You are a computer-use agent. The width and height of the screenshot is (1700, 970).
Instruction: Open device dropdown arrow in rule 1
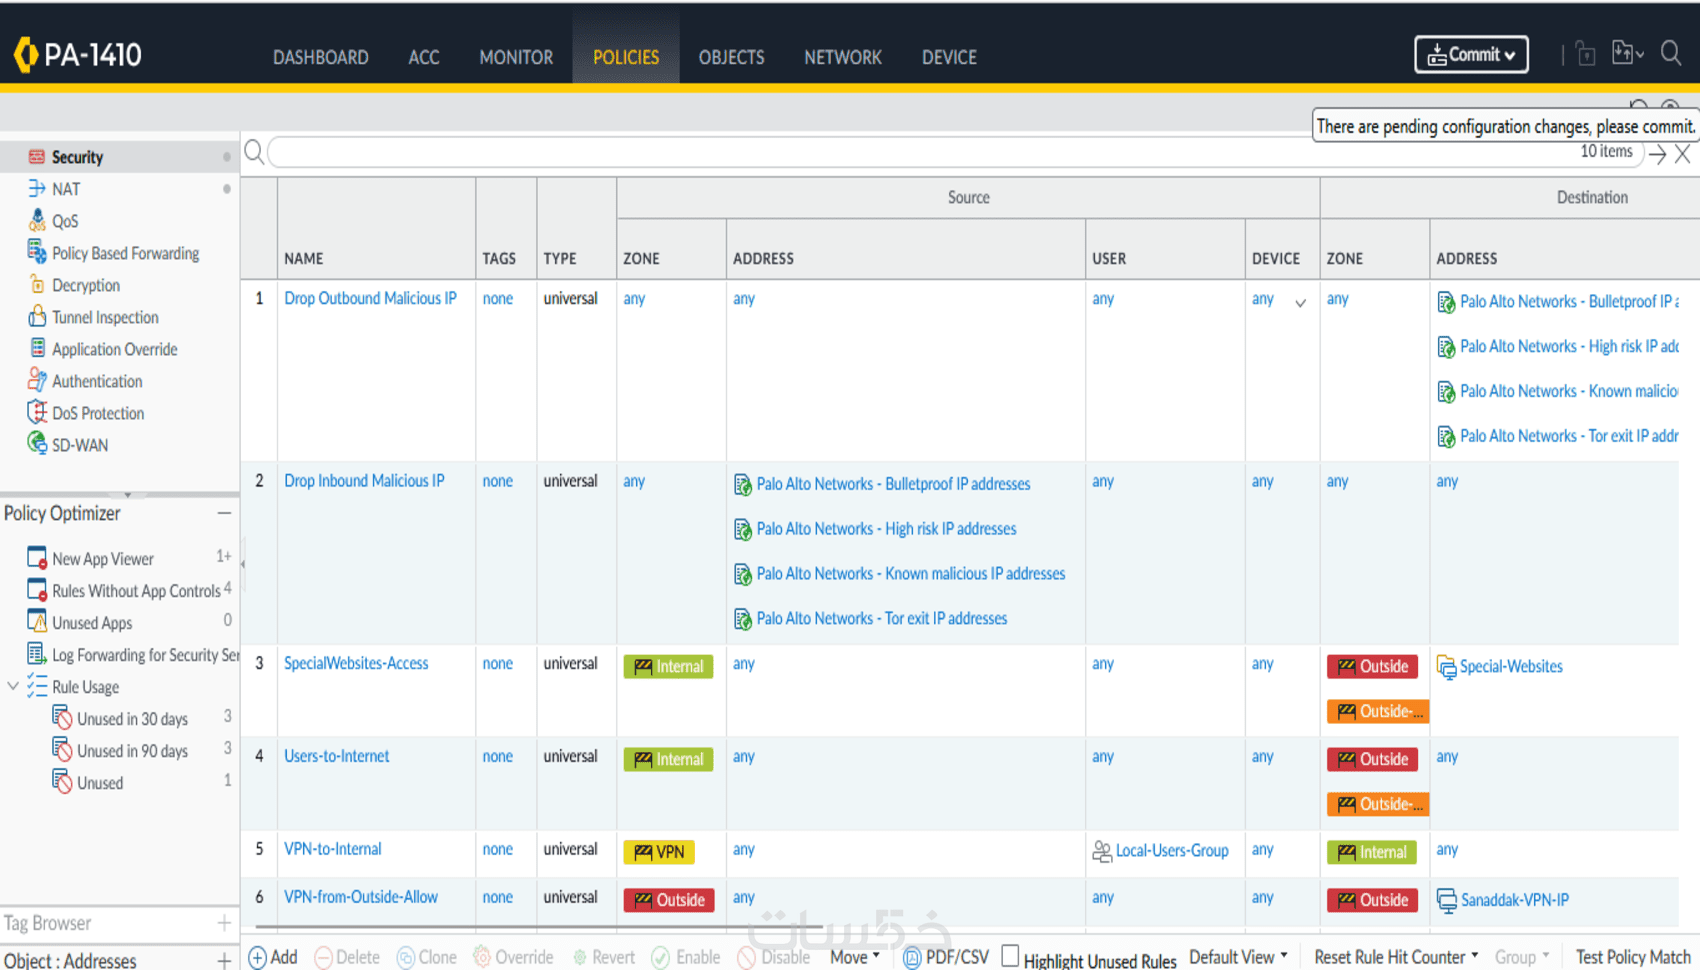click(x=1300, y=302)
